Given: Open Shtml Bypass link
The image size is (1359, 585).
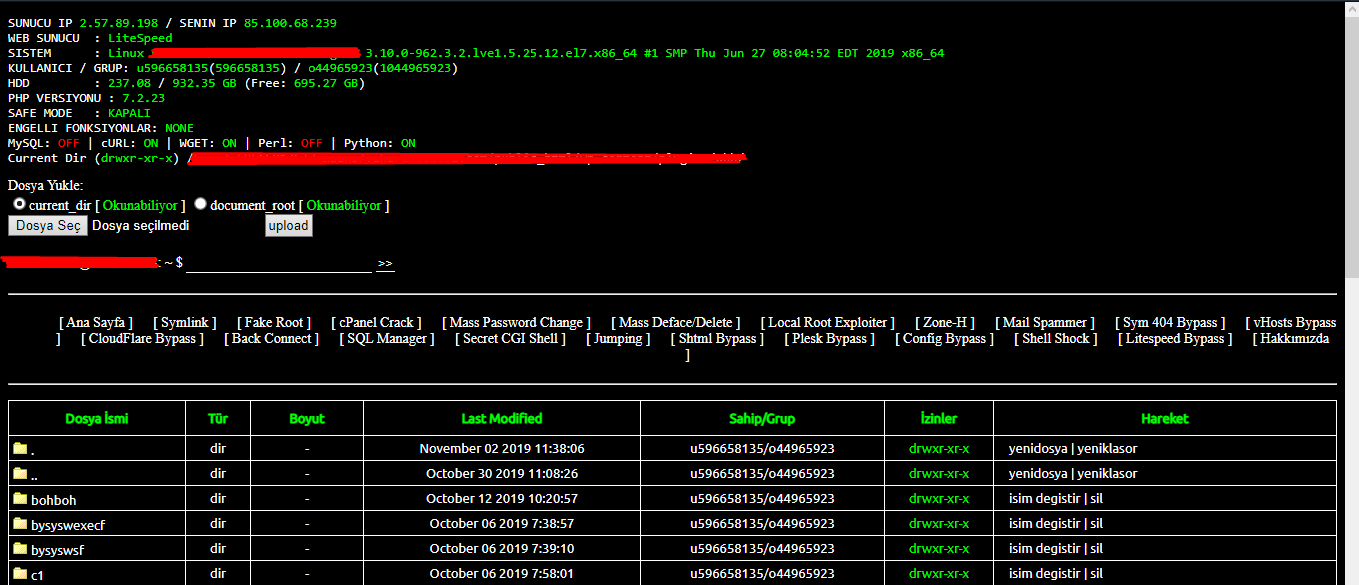Looking at the screenshot, I should 717,339.
